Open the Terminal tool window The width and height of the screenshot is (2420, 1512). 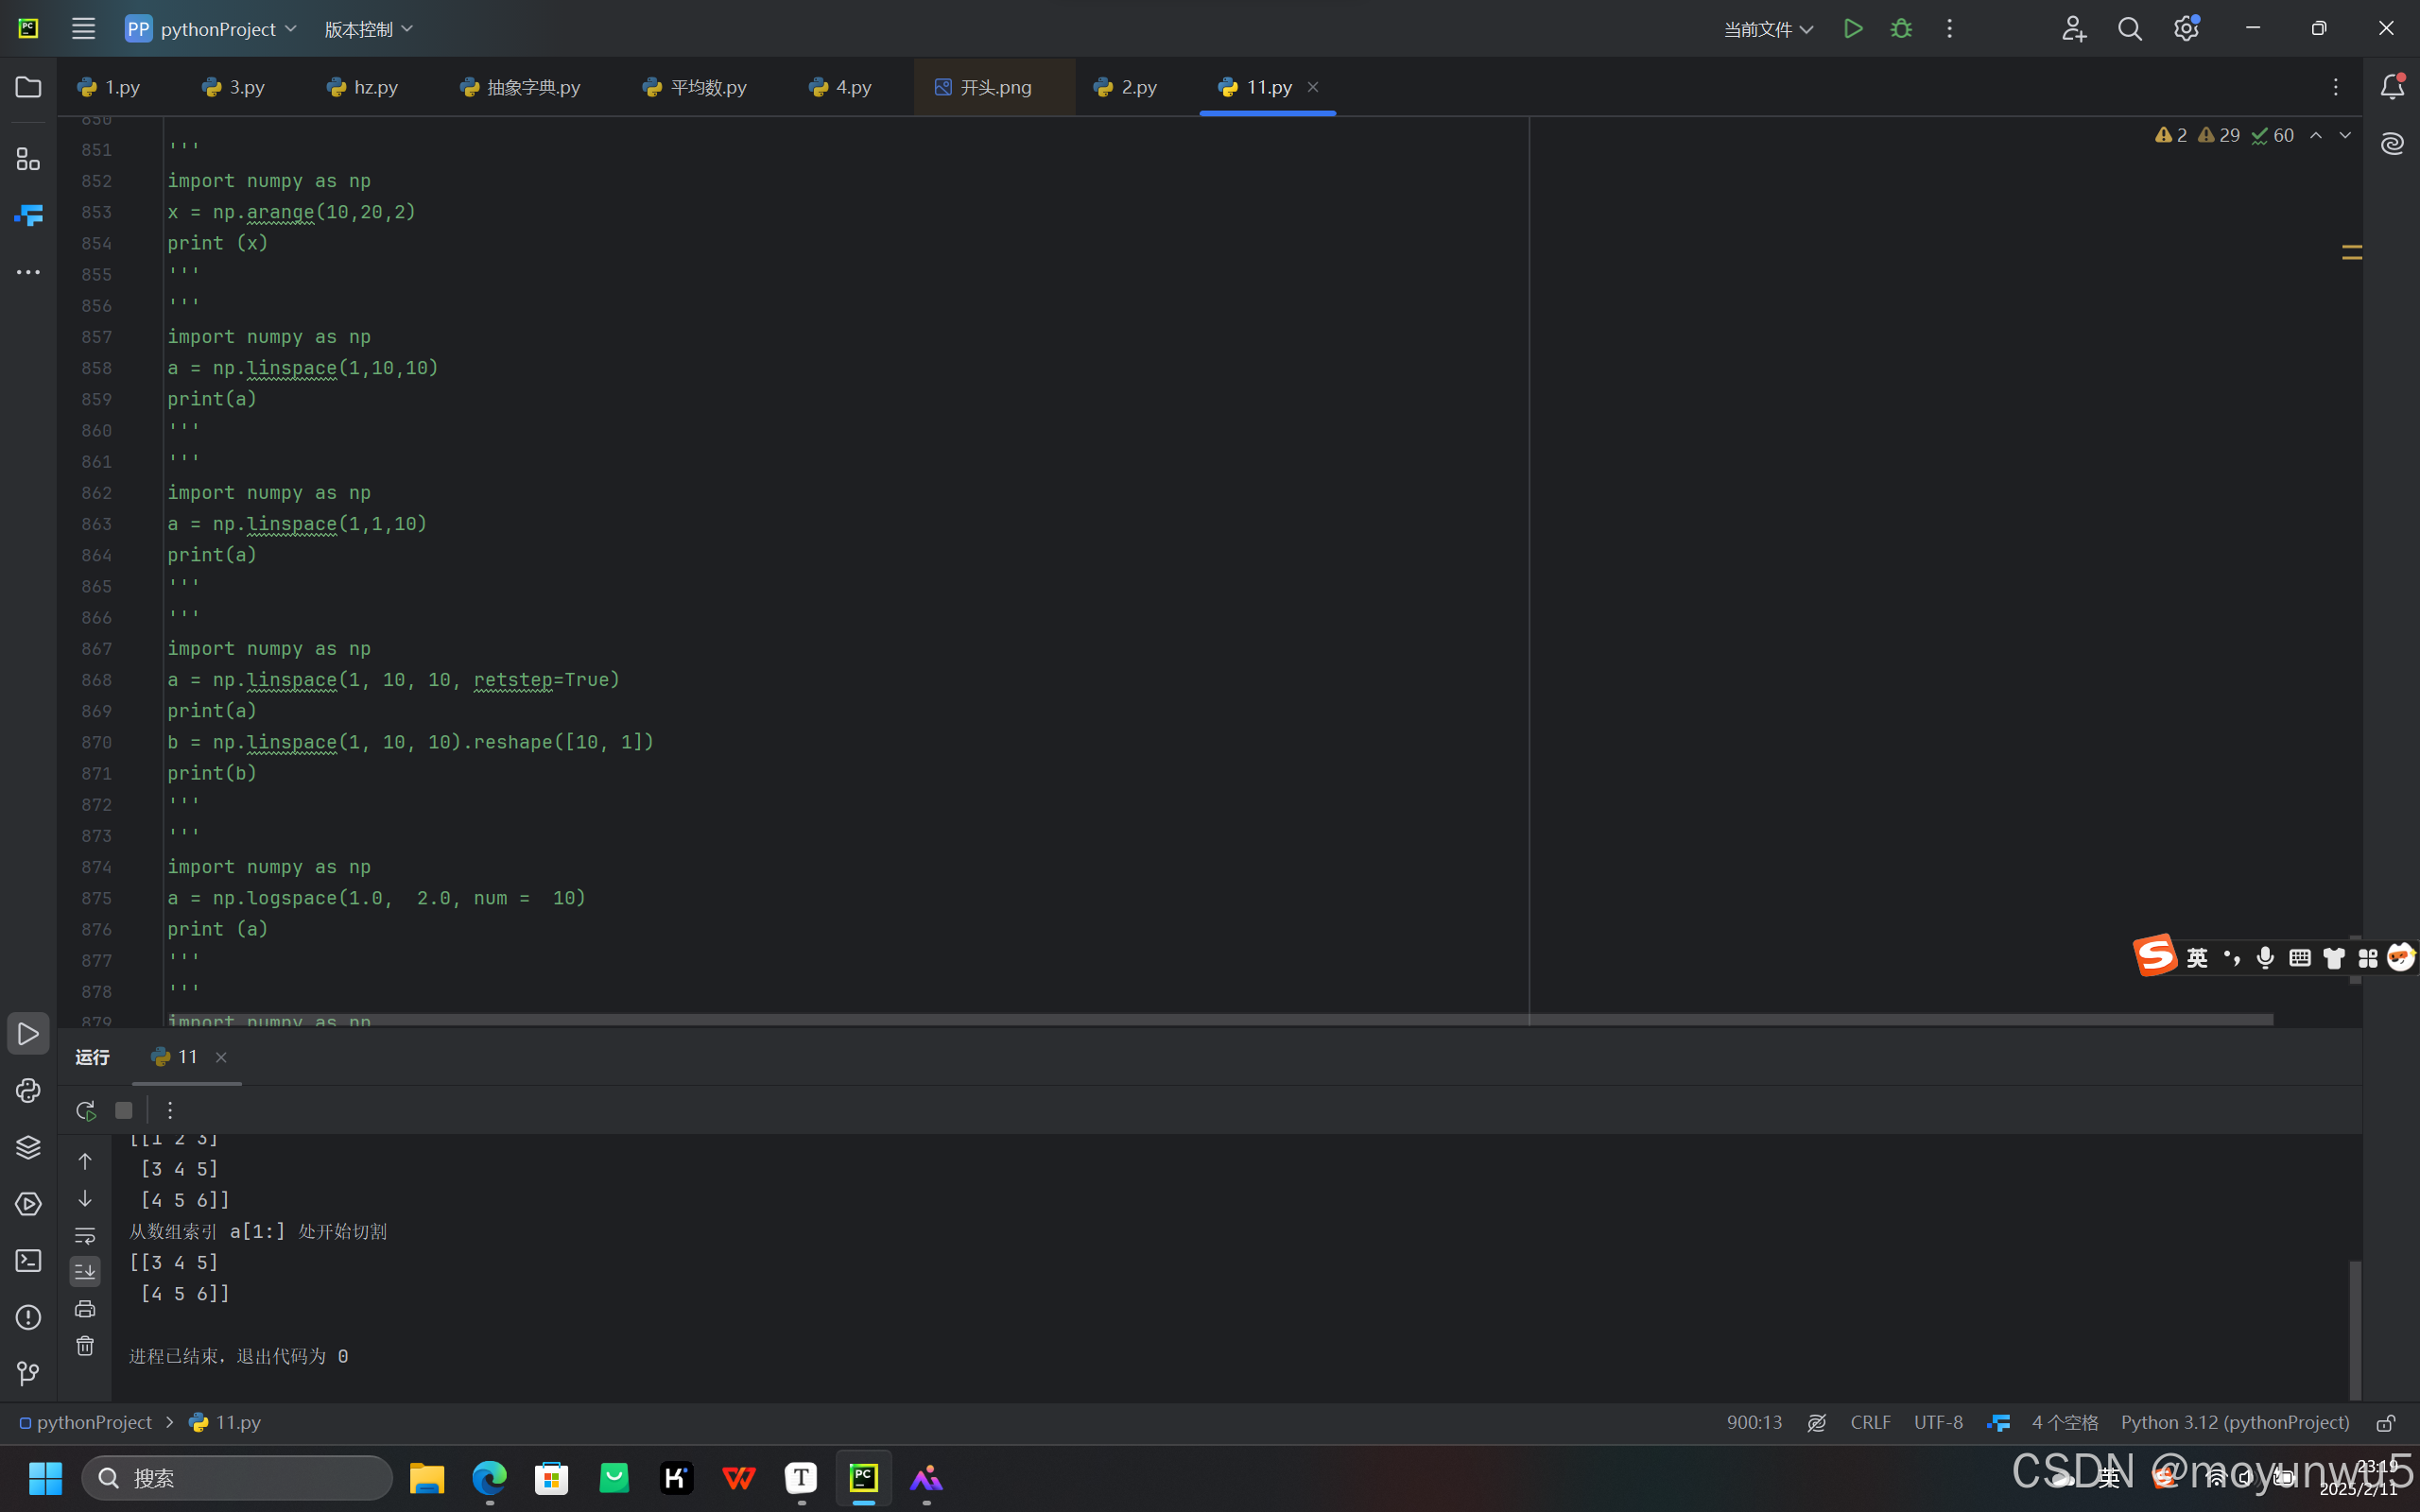pos(28,1261)
